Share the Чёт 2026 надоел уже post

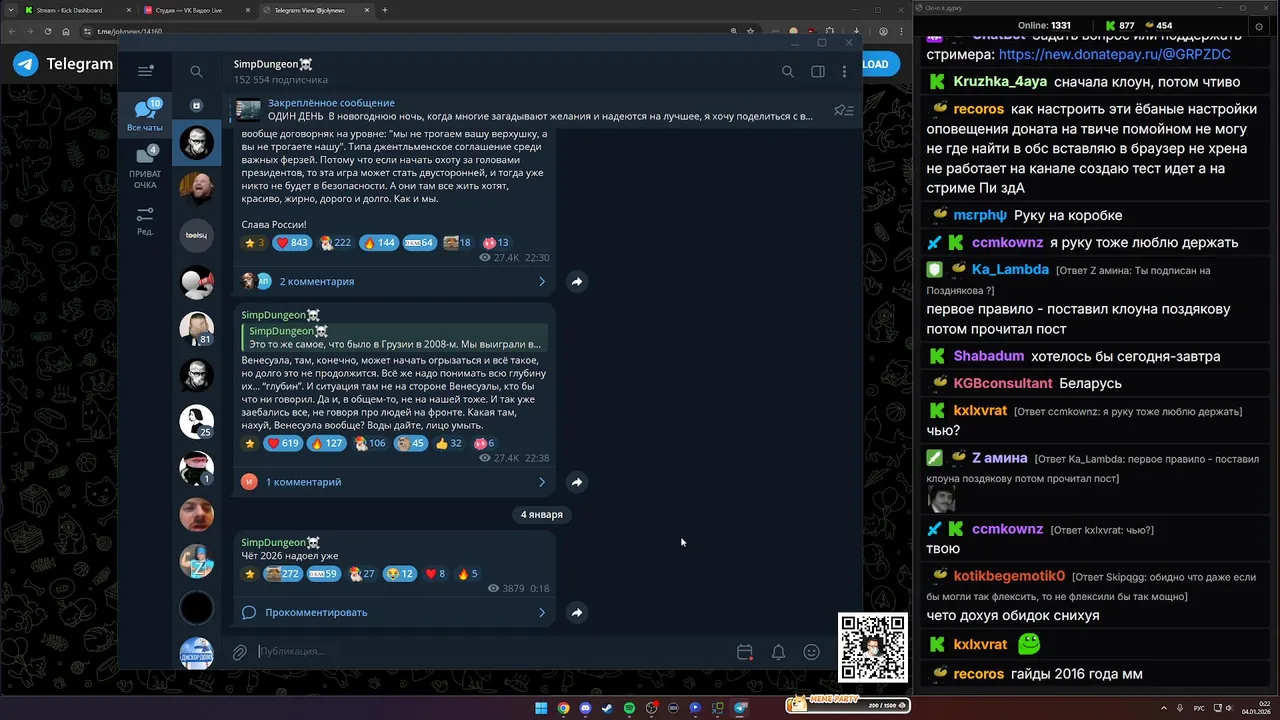(577, 612)
